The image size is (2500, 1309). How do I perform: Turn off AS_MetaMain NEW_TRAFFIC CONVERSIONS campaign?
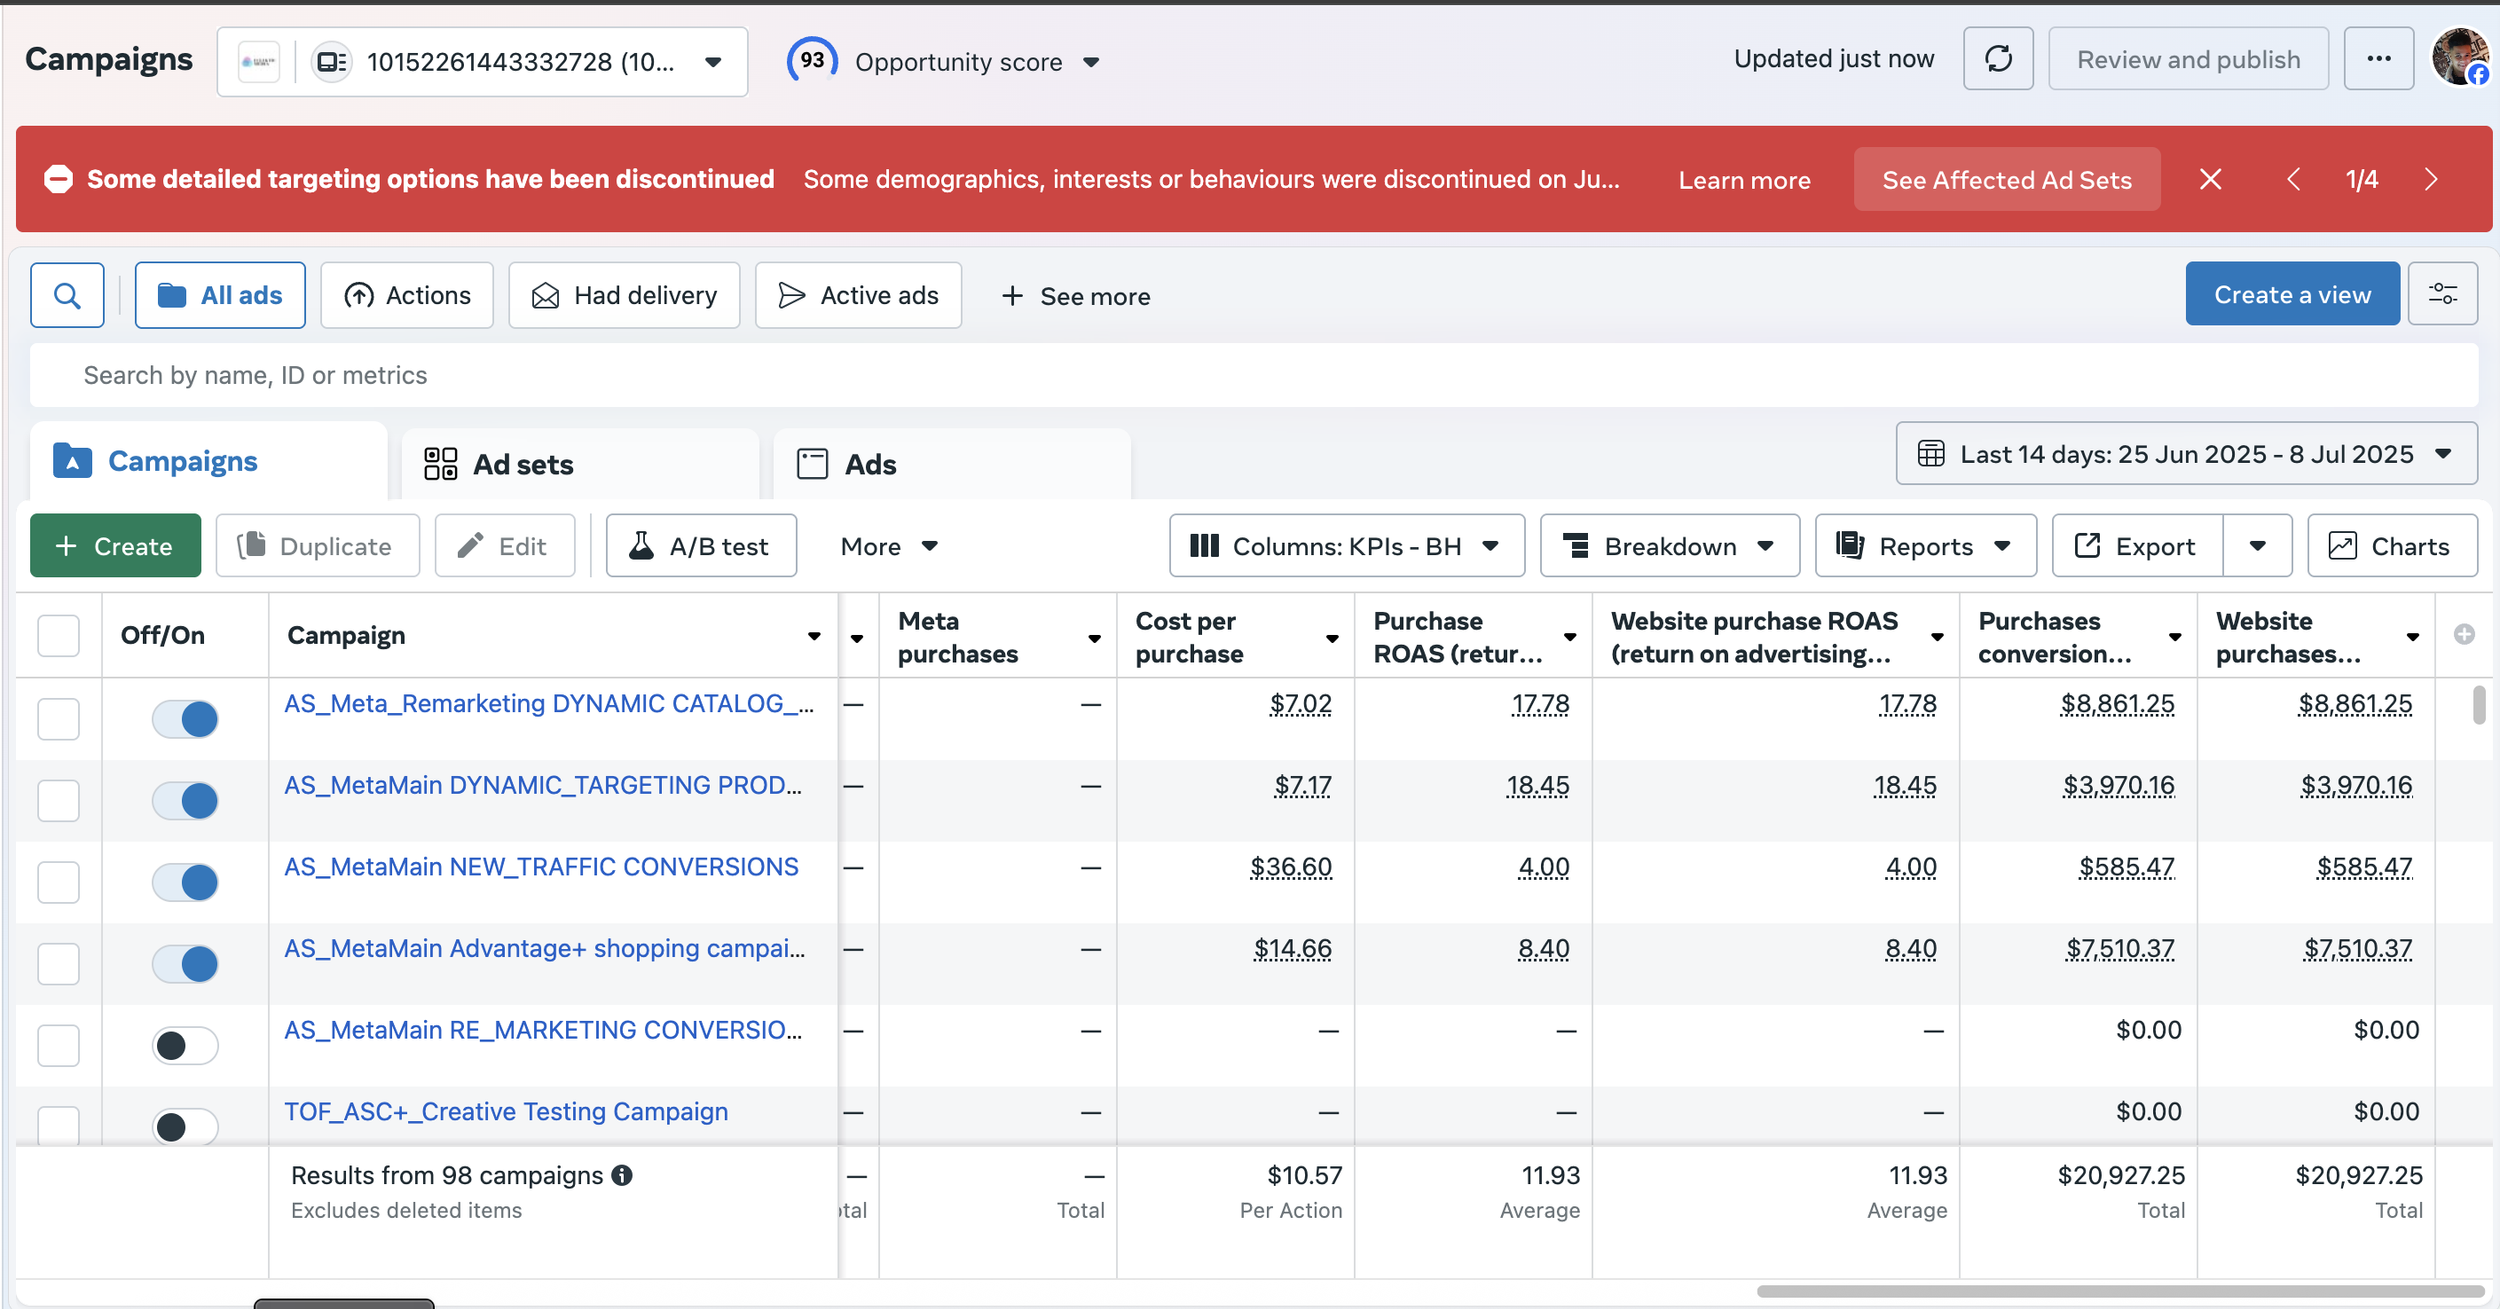185,882
